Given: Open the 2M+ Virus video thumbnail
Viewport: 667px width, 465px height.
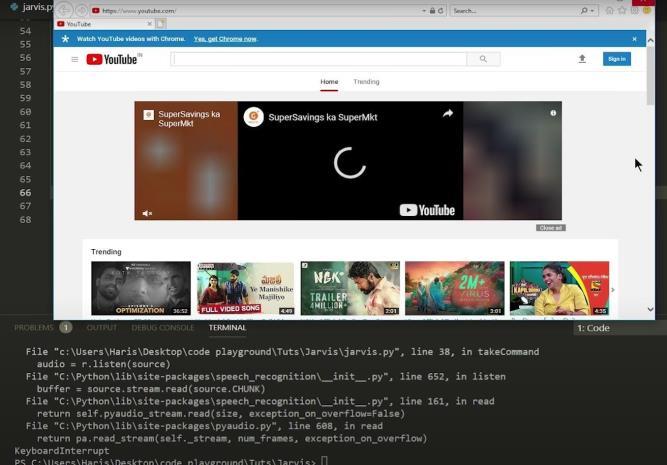Looking at the screenshot, I should pos(455,288).
